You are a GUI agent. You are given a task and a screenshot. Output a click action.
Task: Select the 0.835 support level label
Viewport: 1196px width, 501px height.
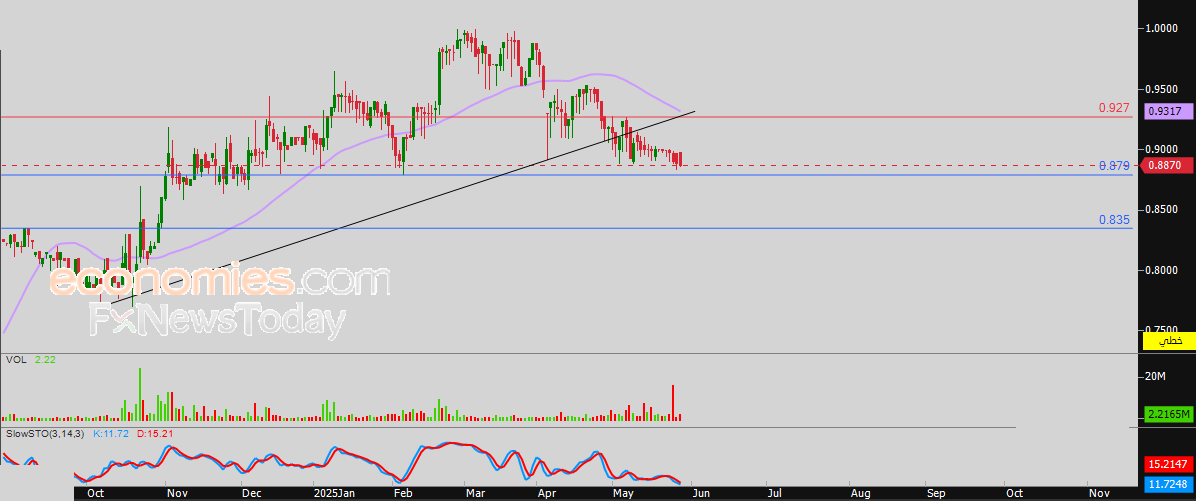pyautogui.click(x=1114, y=220)
